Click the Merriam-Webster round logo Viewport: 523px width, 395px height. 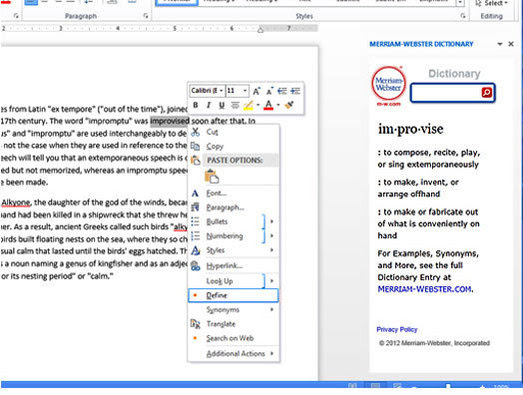point(389,83)
